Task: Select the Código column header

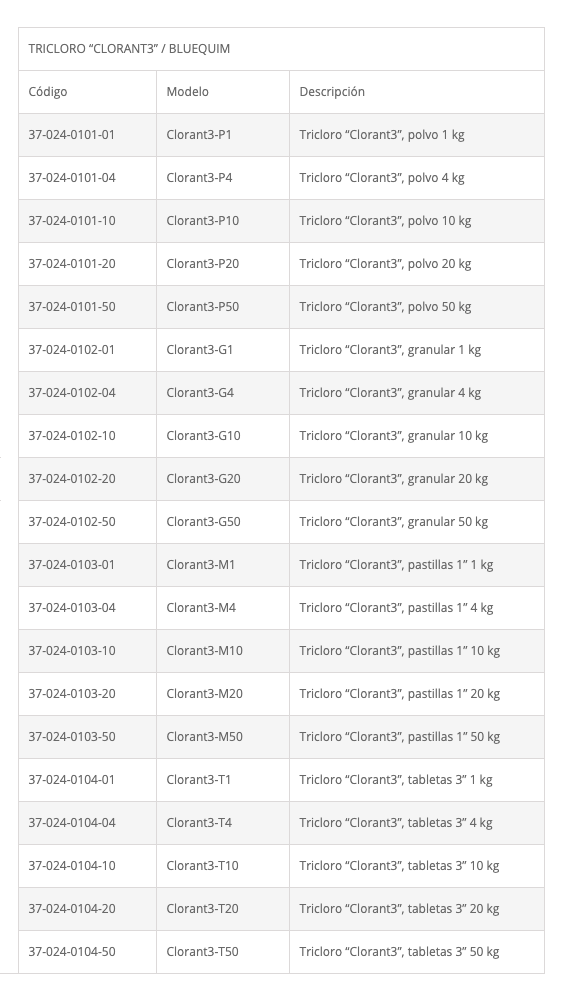Action: coord(48,92)
